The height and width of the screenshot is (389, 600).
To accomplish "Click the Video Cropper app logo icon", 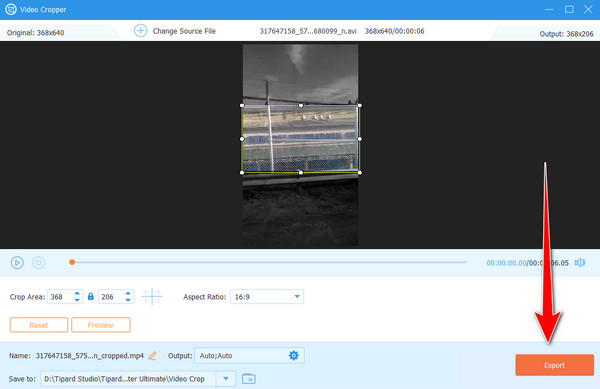I will click(11, 9).
